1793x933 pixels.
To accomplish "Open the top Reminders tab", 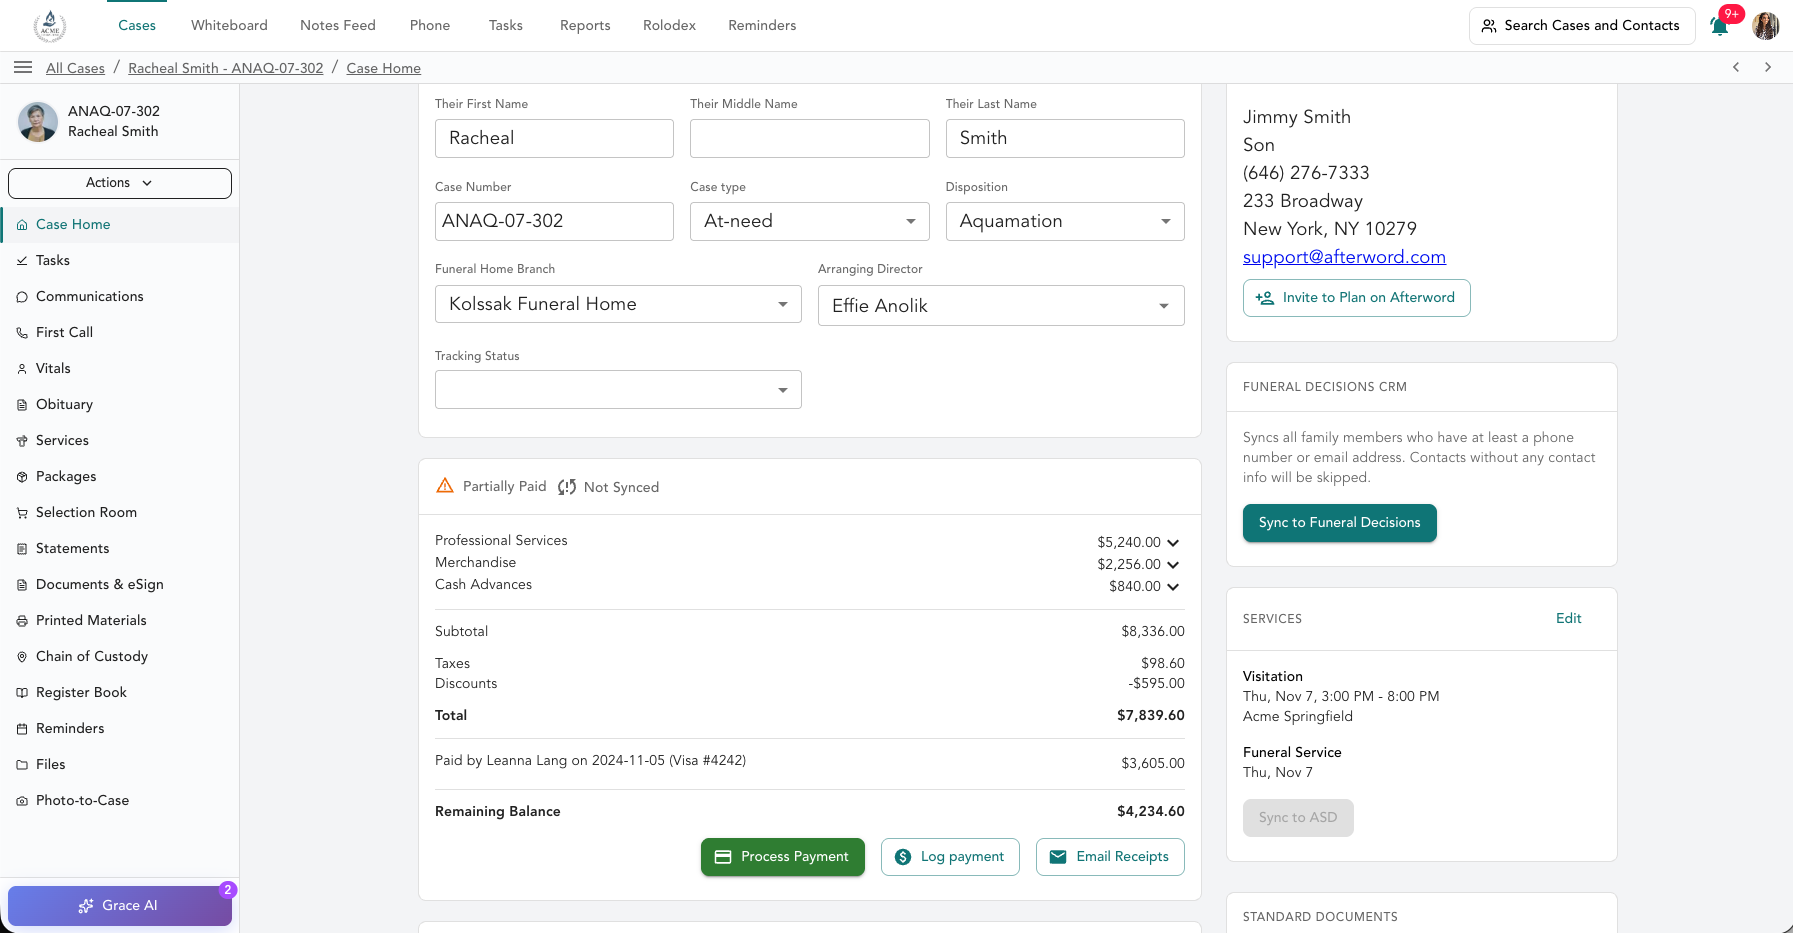I will (x=762, y=26).
